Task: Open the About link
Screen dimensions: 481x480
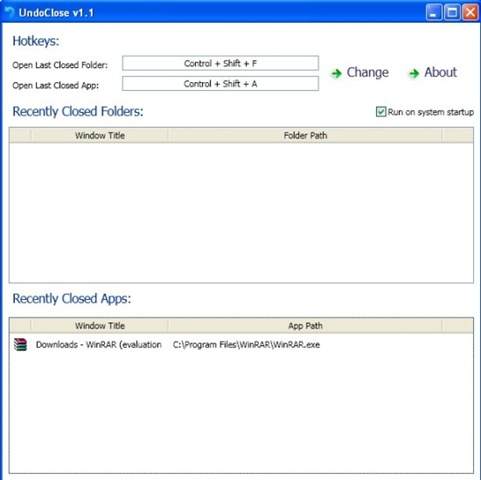Action: [440, 72]
